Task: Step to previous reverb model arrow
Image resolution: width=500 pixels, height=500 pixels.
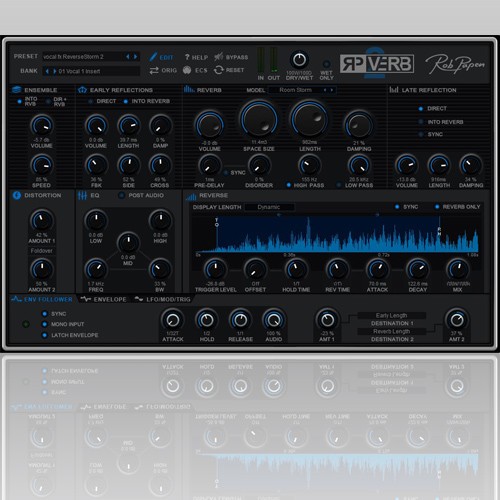Action: (x=325, y=90)
